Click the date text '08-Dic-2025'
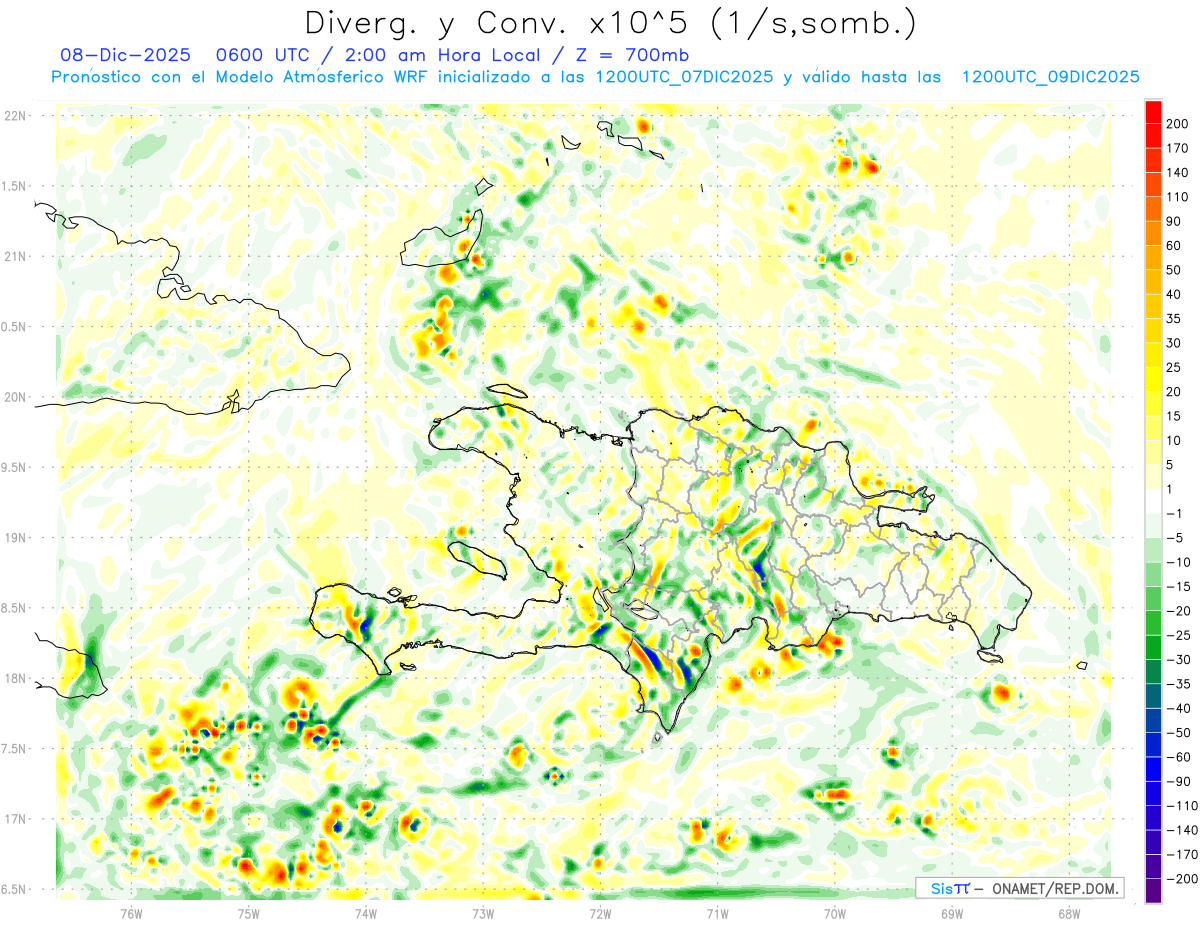This screenshot has height=927, width=1200. point(125,55)
